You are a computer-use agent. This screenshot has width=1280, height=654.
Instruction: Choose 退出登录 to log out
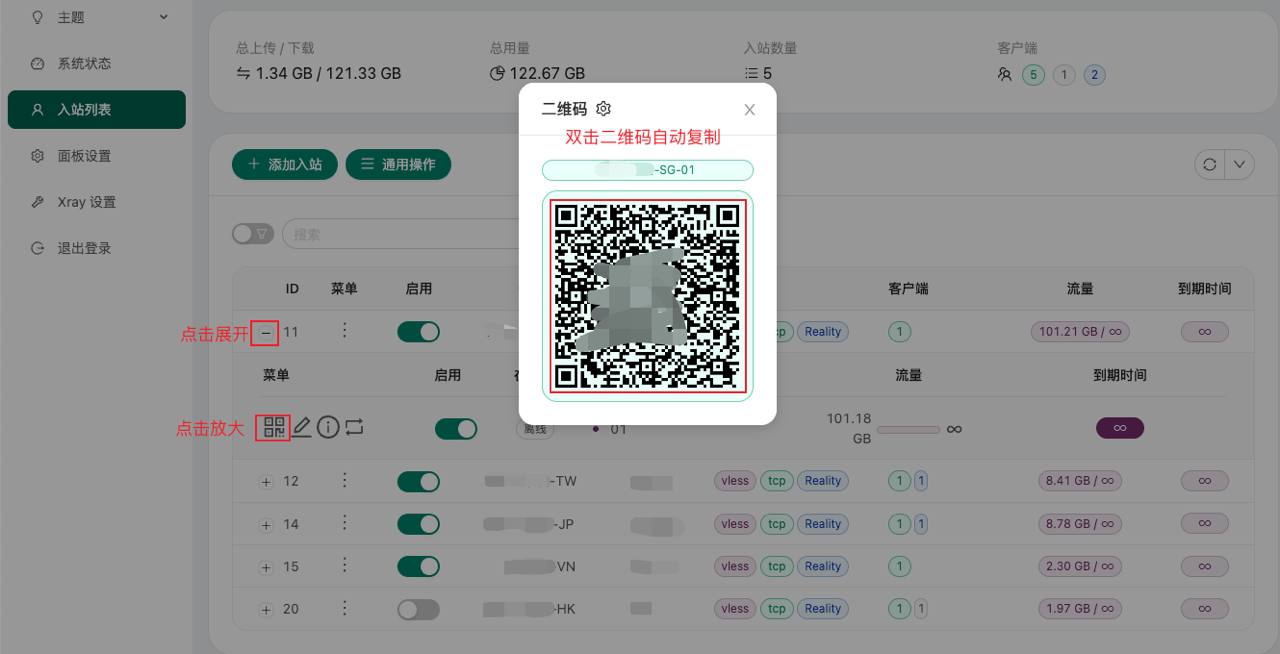97,248
